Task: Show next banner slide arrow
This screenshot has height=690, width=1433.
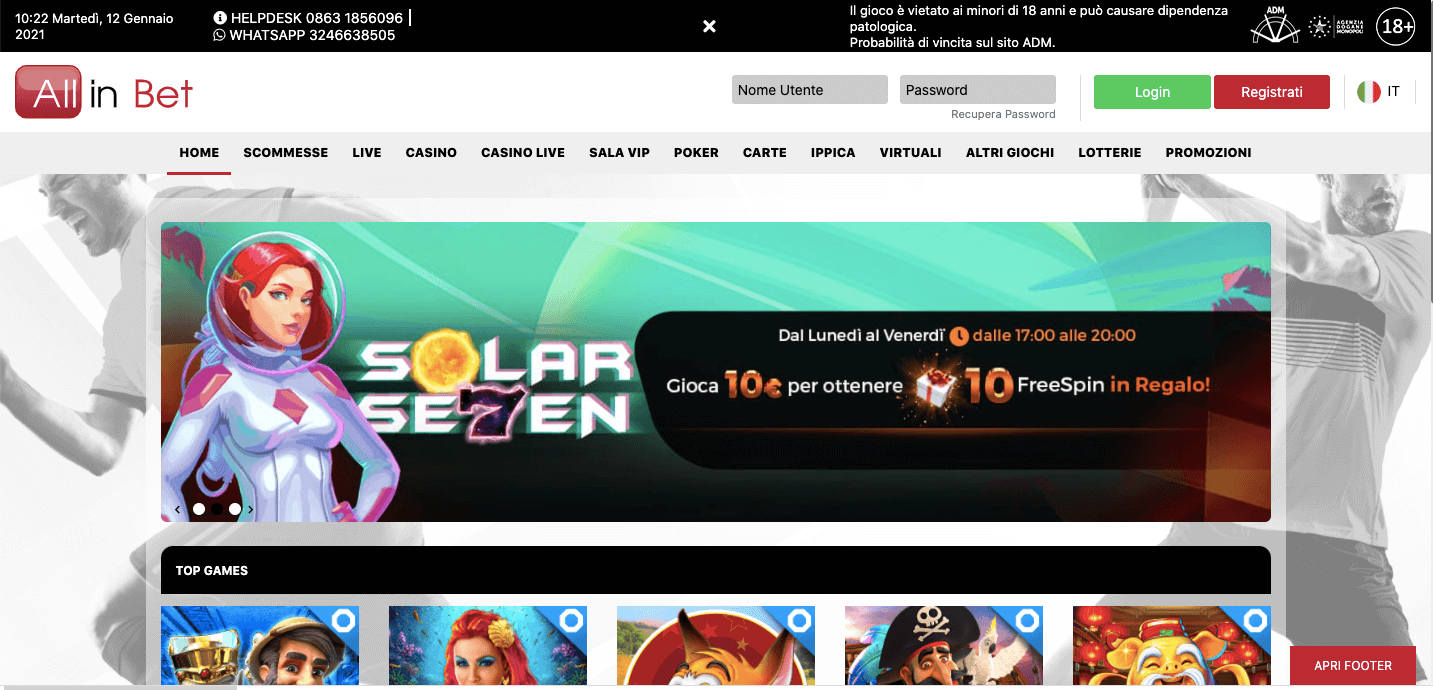Action: 250,509
